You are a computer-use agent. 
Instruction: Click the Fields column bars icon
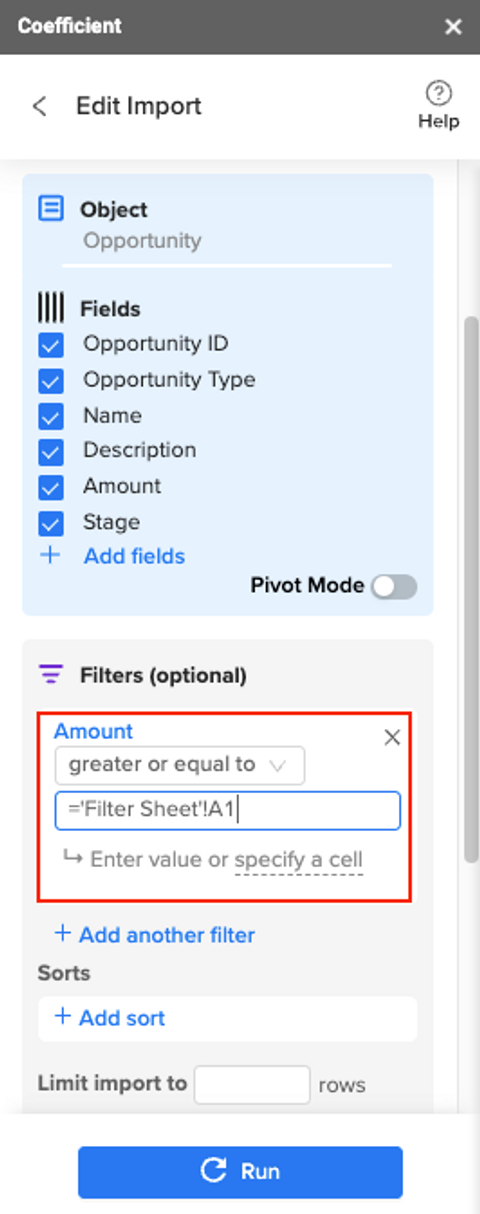50,309
